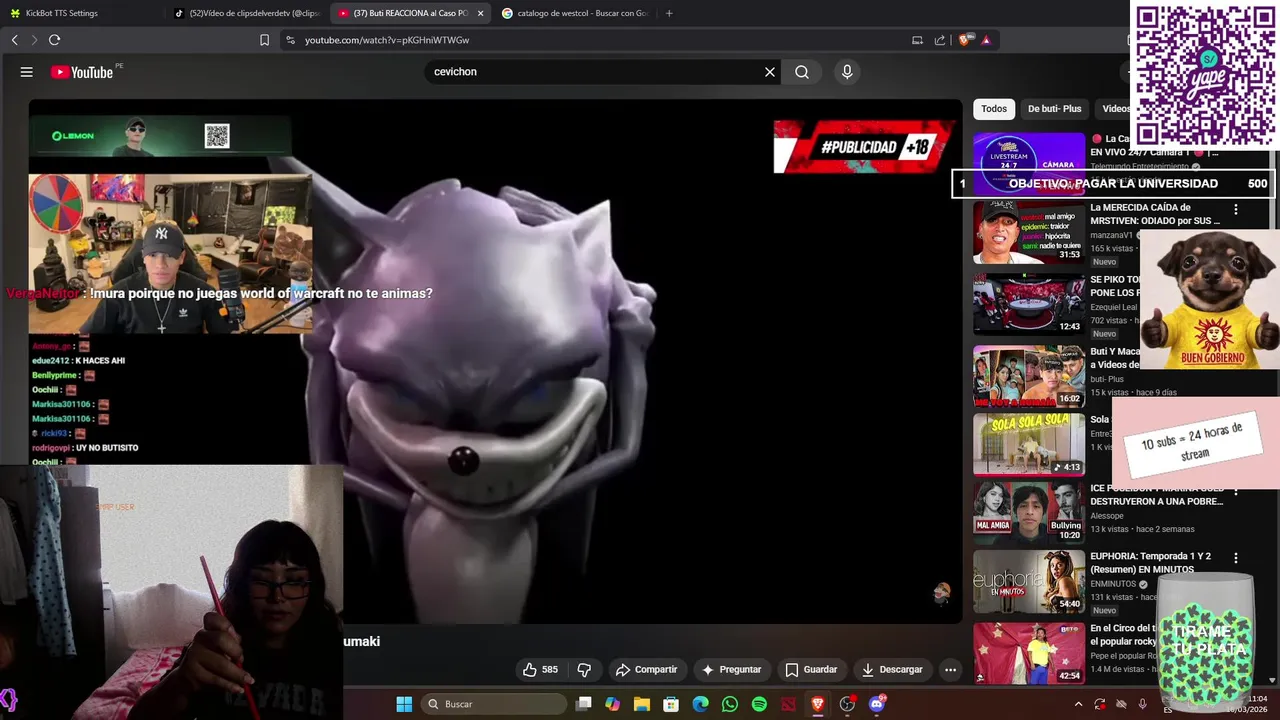Switch to the KickBot TTS Settings tab
This screenshot has width=1280, height=720.
coord(82,13)
